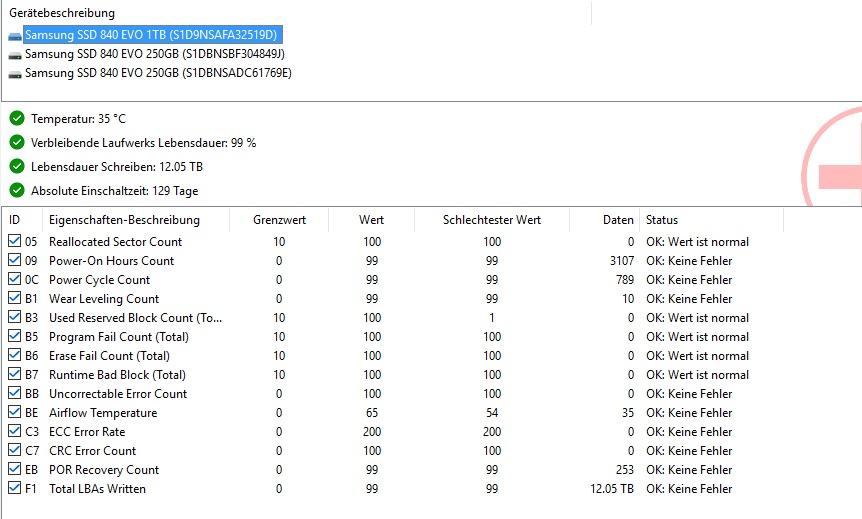Click the 12.05 TB data value in Total LBAs row
Screen dimensions: 862x519
tap(612, 489)
